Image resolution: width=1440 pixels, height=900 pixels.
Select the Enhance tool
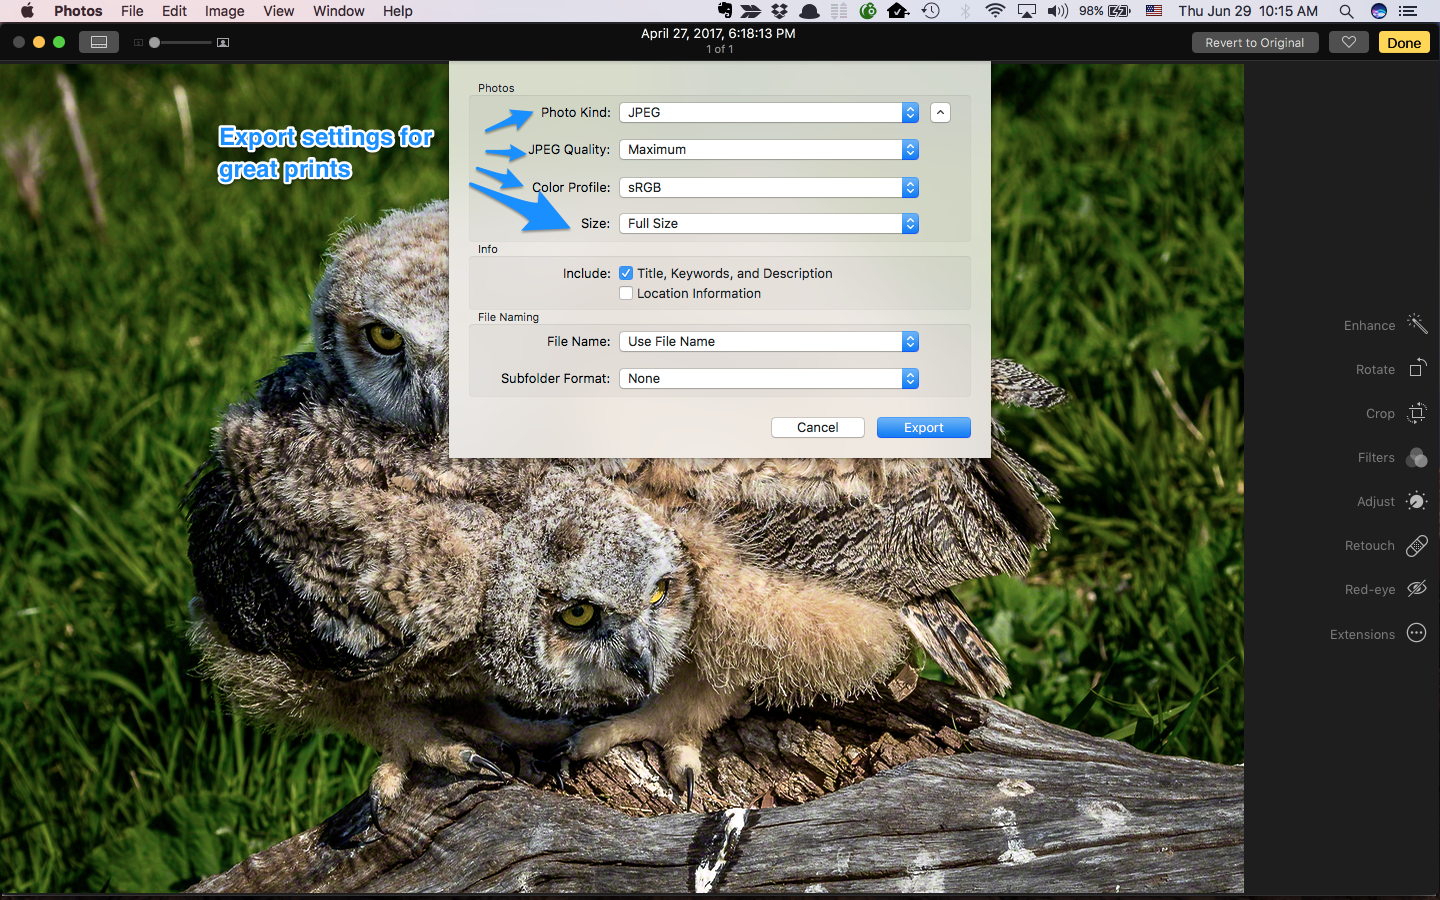click(1415, 324)
